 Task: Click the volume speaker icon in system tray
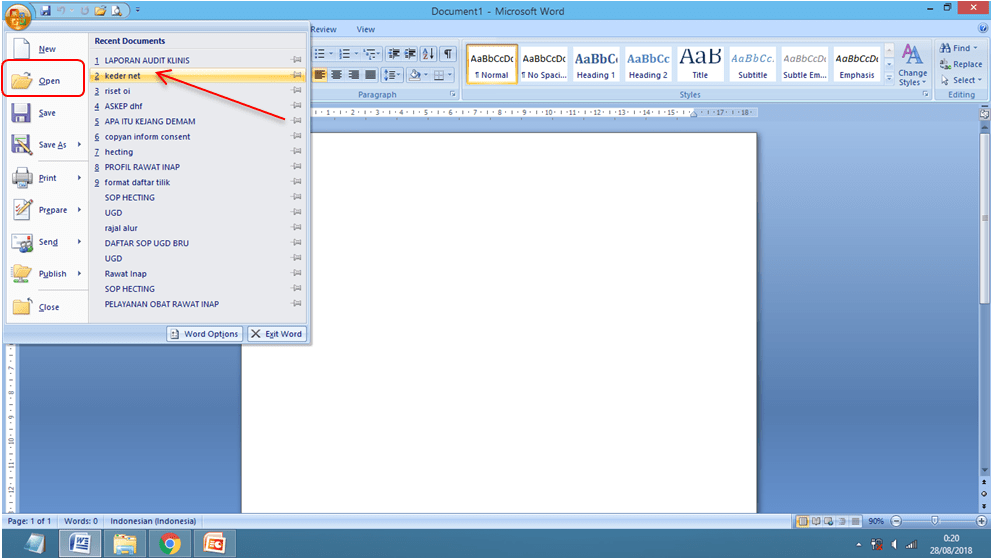tap(894, 544)
